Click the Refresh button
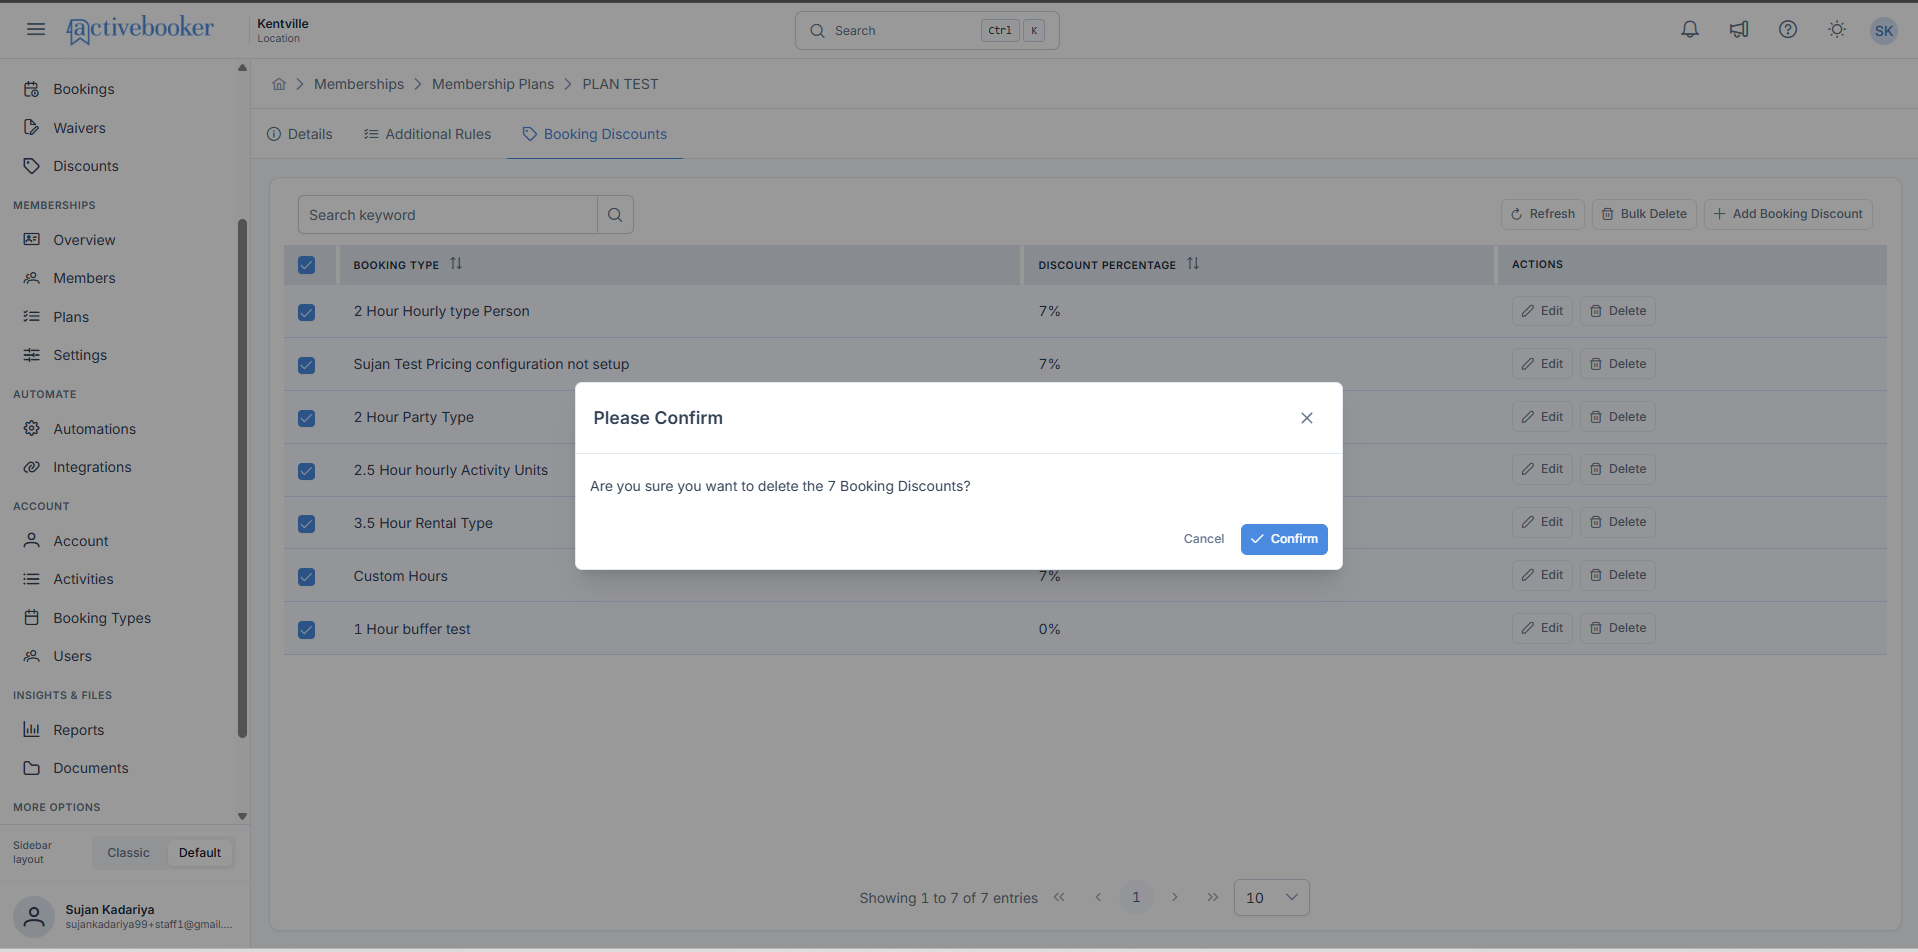 (1543, 214)
